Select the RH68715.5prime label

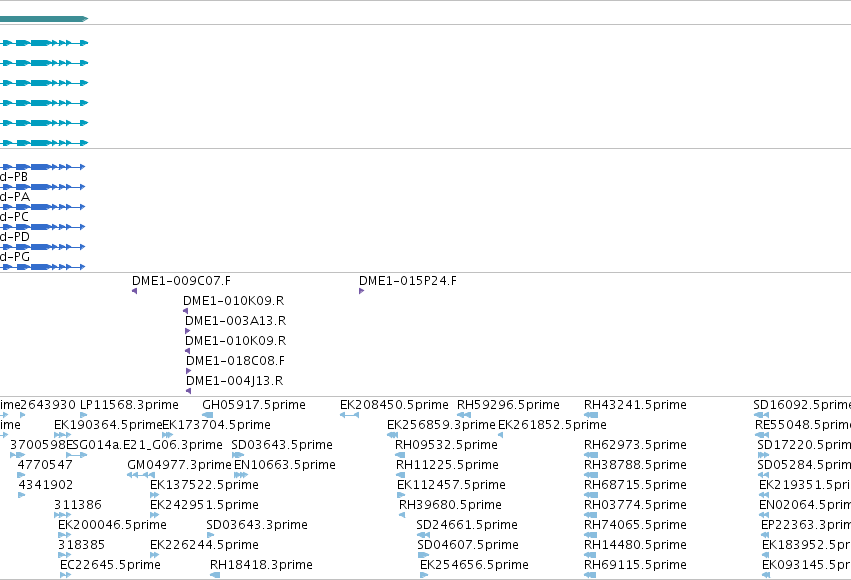tap(635, 485)
